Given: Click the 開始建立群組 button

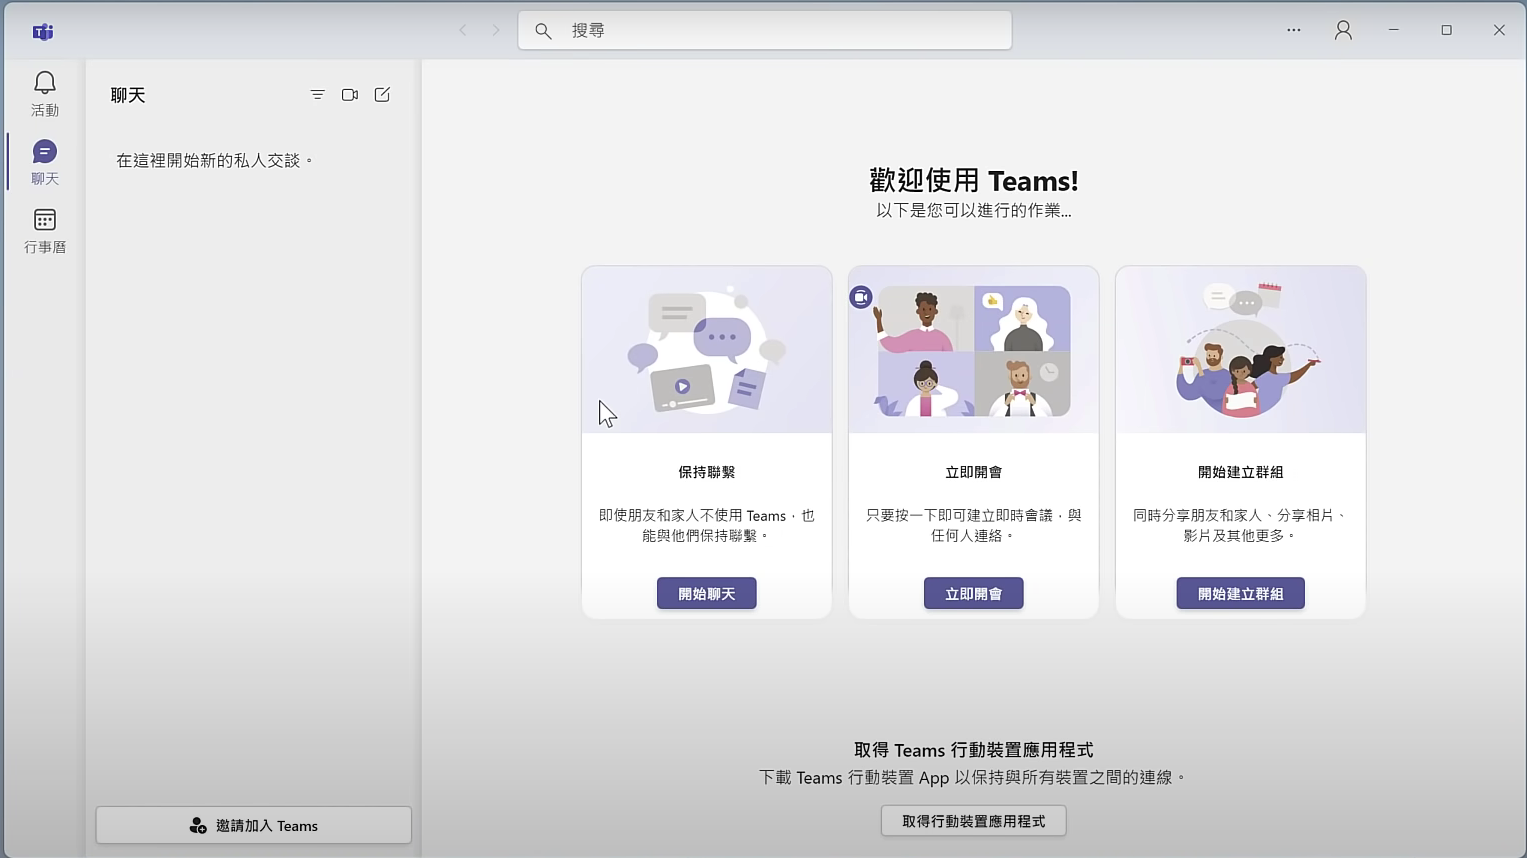Looking at the screenshot, I should 1240,593.
